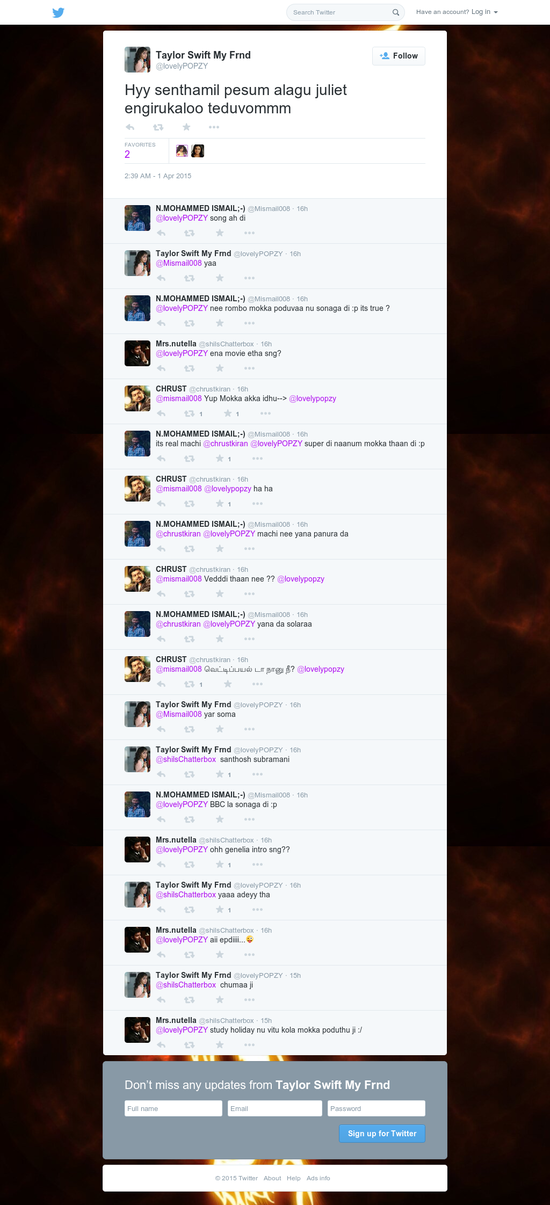
Task: Click the Twitter bird logo
Action: 58,12
